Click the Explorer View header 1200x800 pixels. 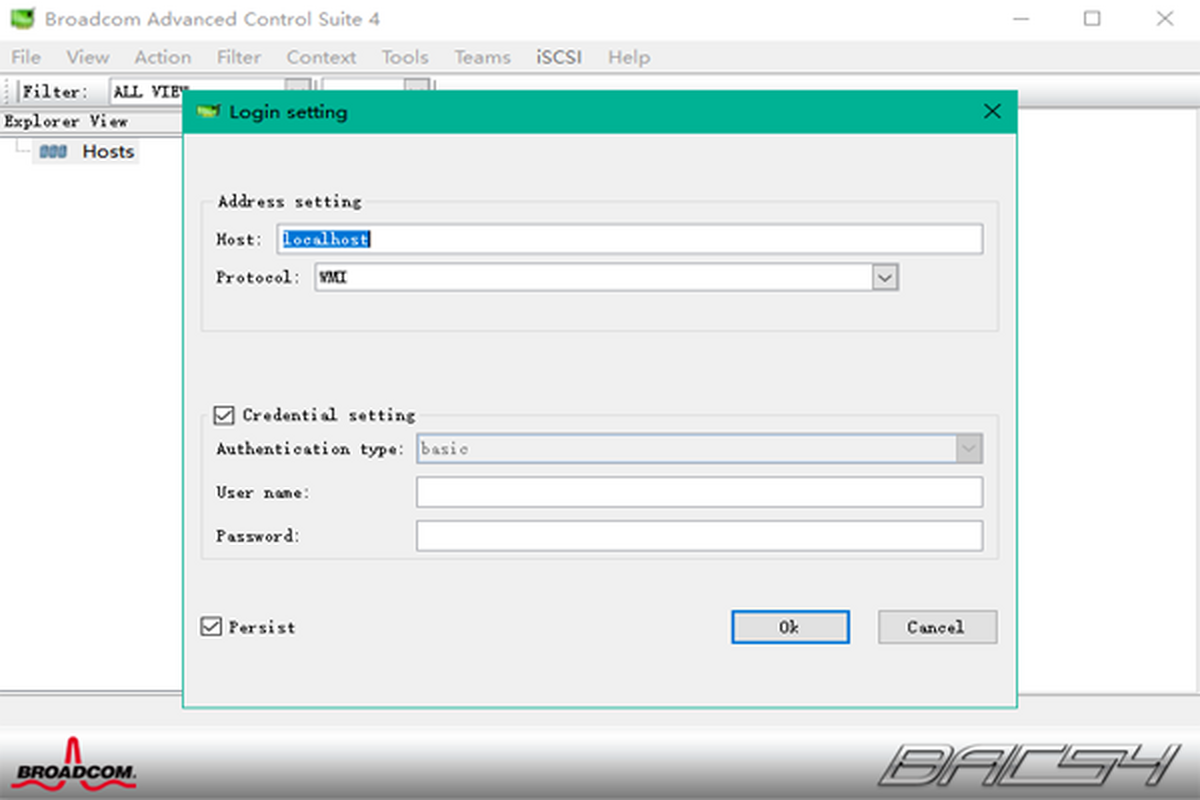(66, 121)
